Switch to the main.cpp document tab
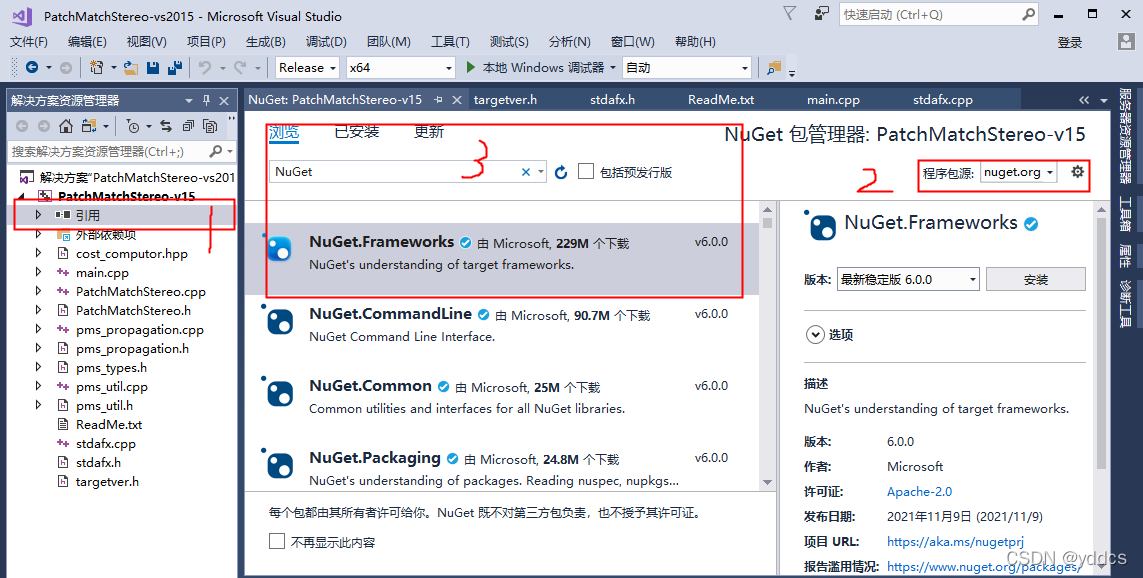This screenshot has width=1143, height=578. [833, 100]
